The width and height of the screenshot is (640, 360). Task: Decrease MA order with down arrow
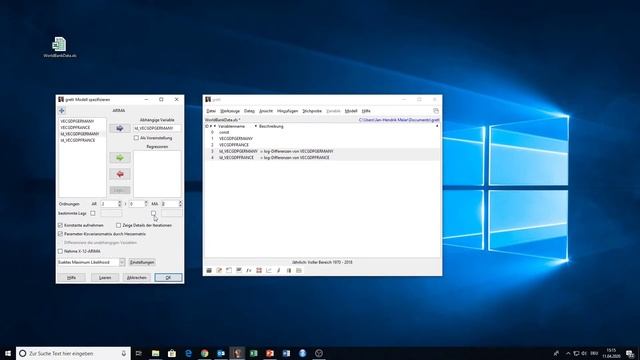[x=180, y=205]
